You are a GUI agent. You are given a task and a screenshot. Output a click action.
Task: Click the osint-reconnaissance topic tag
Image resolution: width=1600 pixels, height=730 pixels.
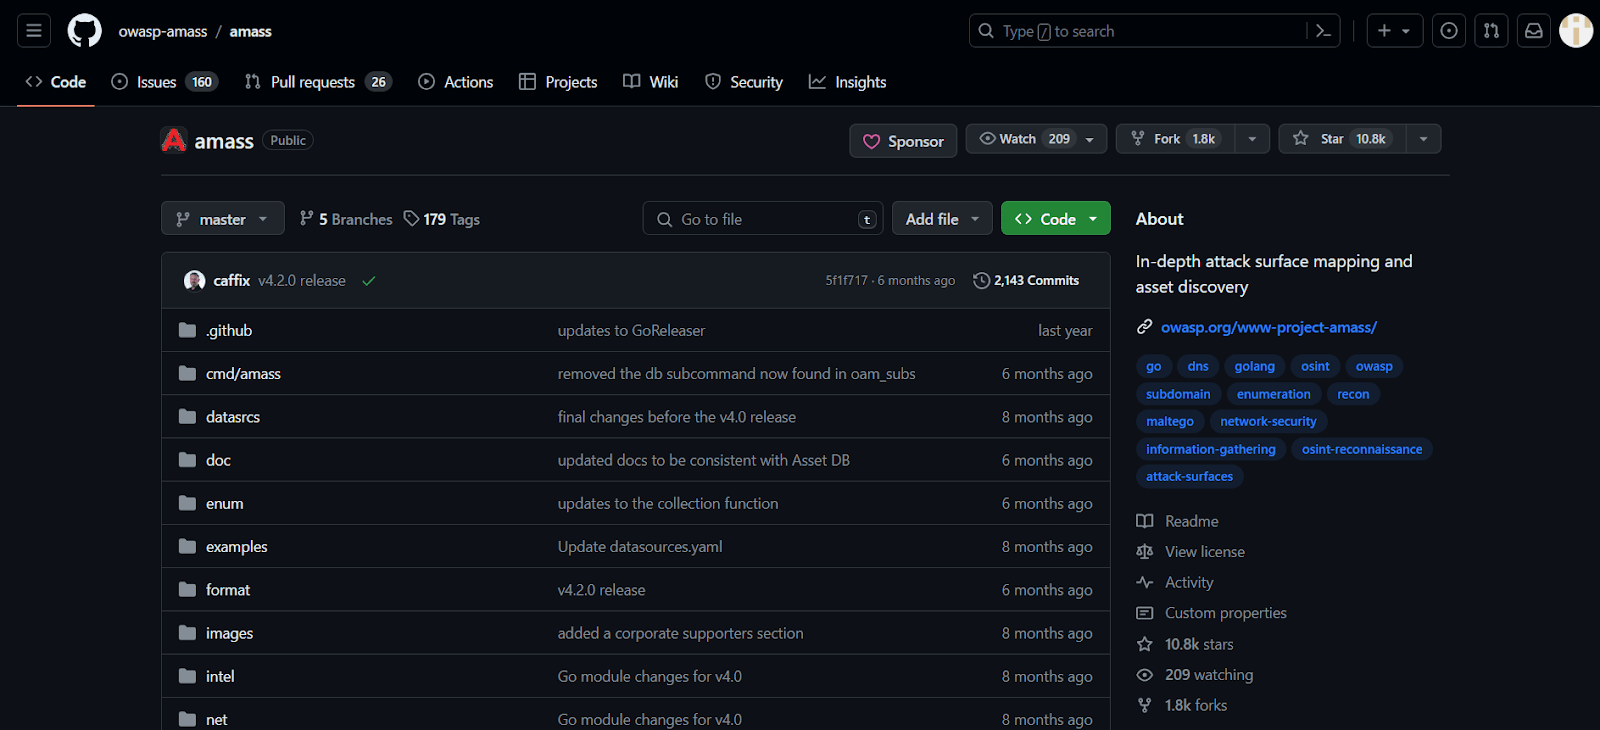(x=1362, y=450)
